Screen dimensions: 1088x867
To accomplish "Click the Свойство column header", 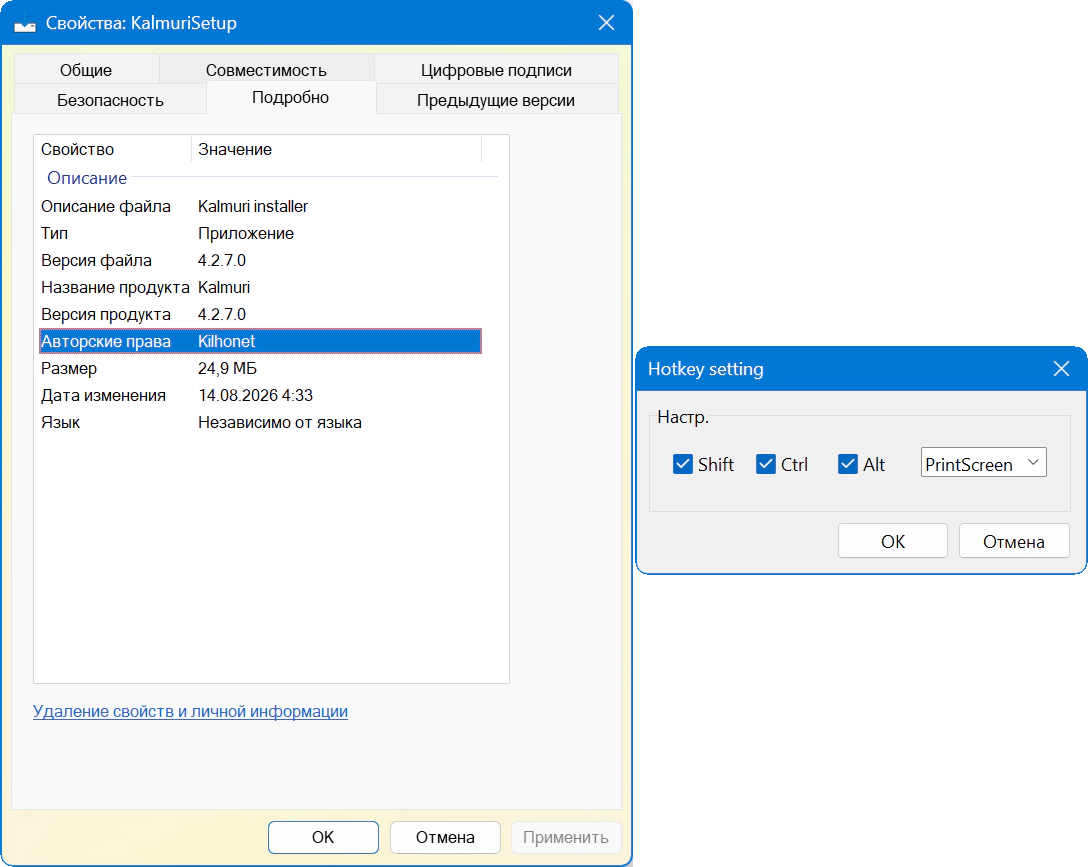I will coord(113,149).
